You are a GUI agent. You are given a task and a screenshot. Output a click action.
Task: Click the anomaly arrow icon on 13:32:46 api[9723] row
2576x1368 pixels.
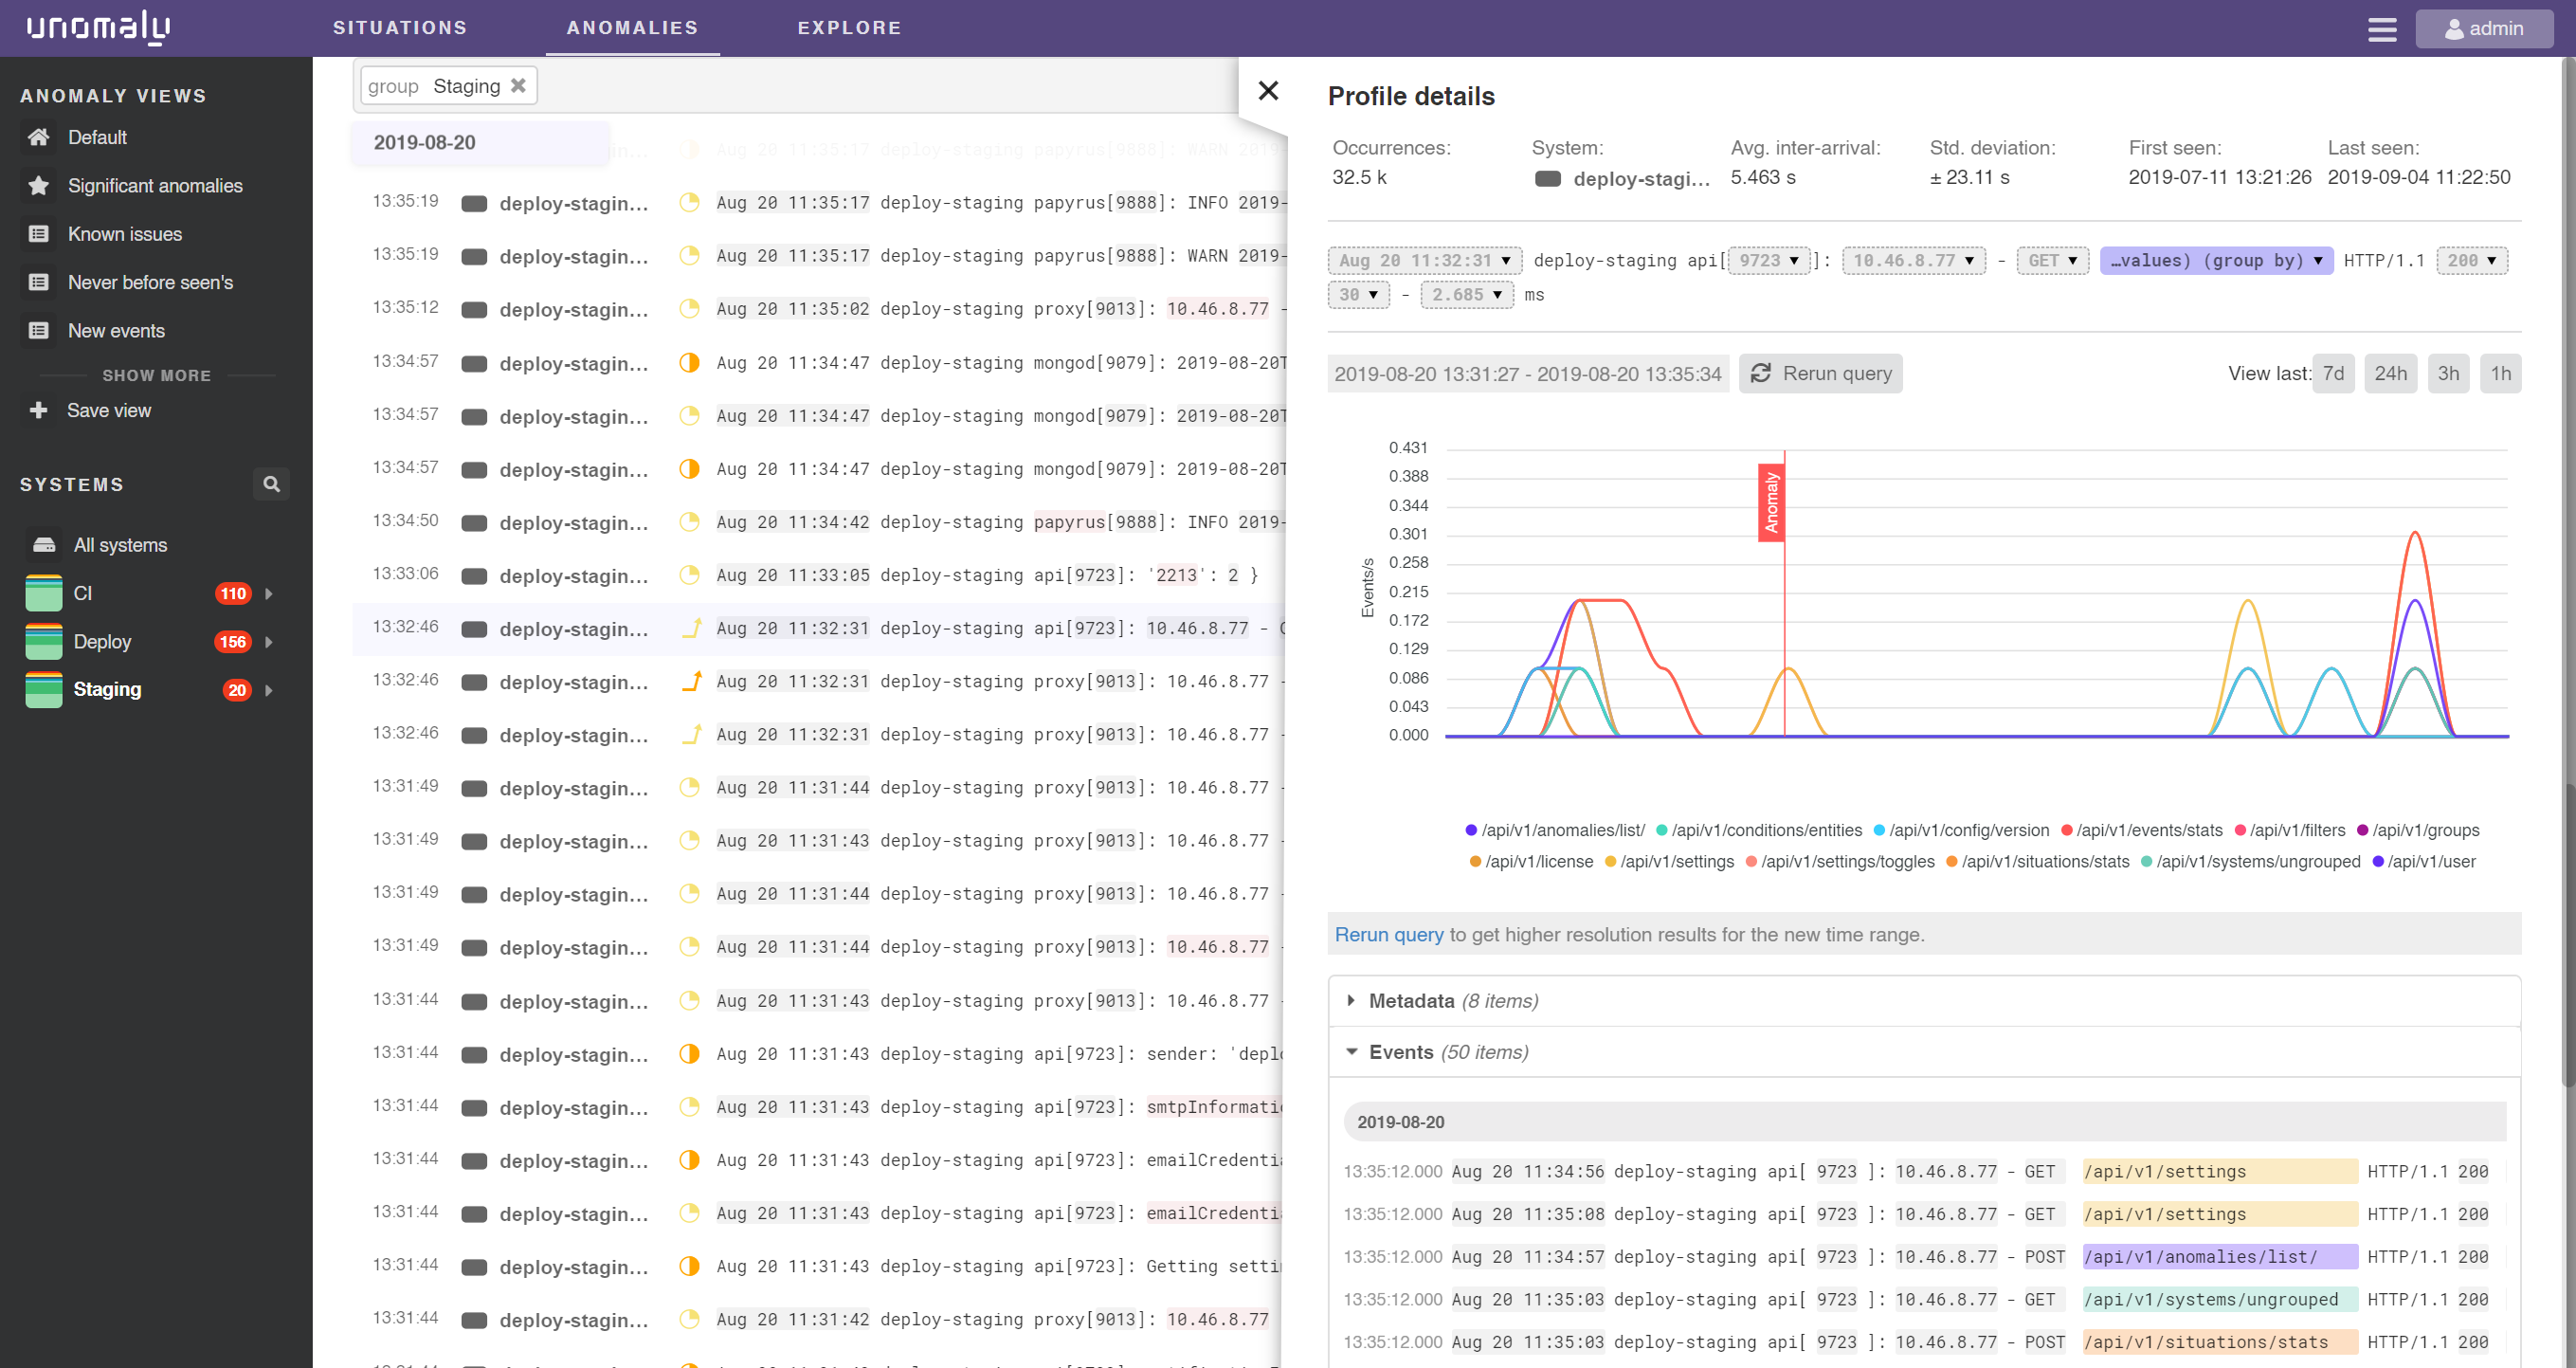(690, 628)
